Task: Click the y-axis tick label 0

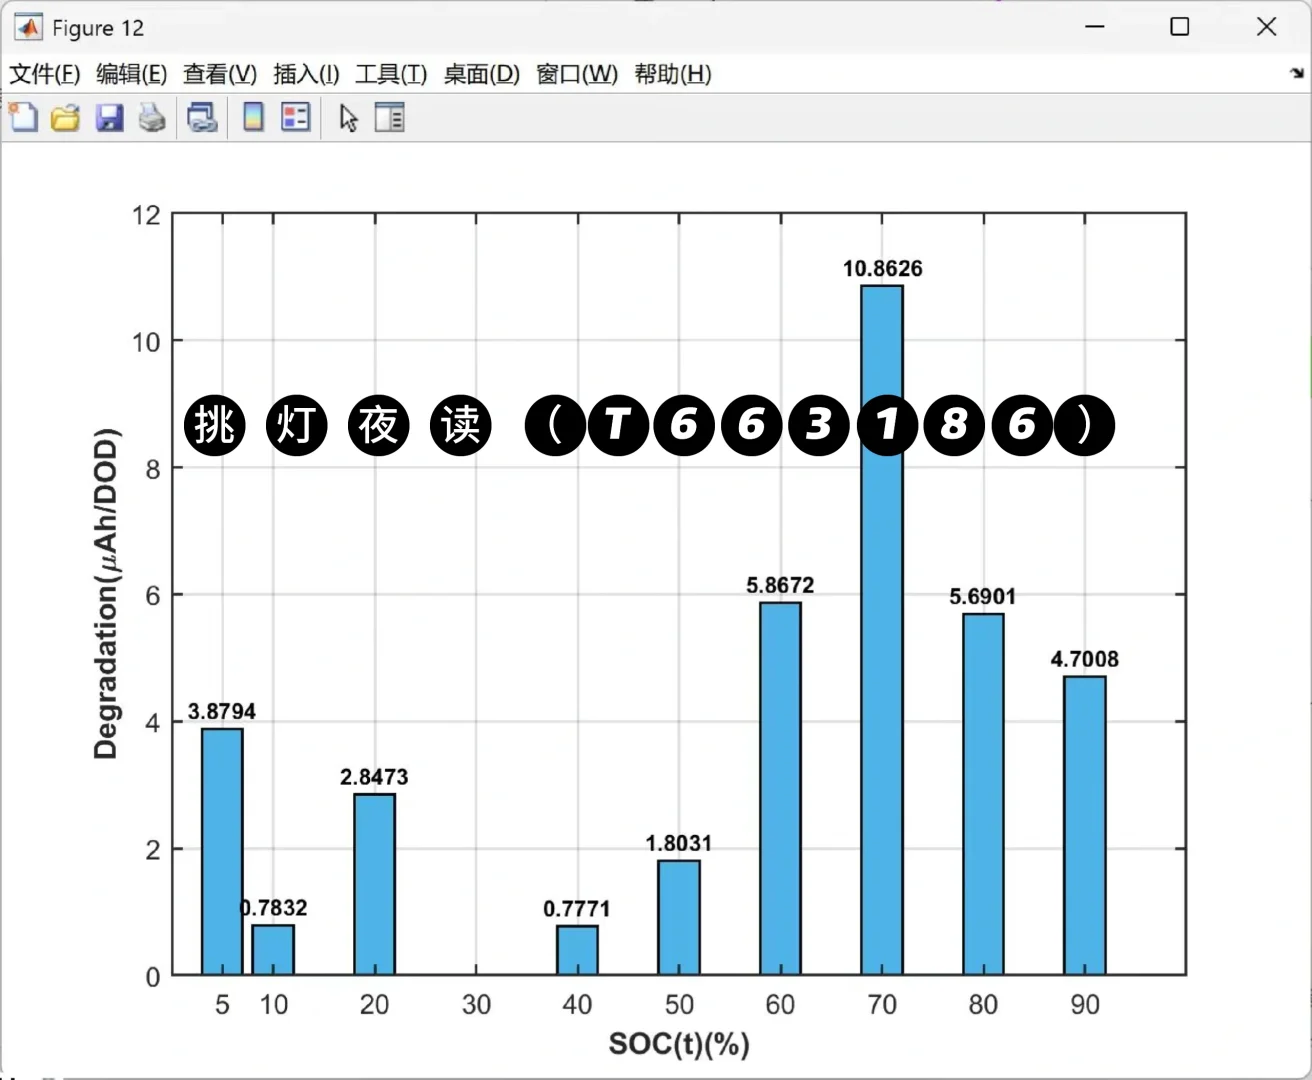Action: click(153, 976)
